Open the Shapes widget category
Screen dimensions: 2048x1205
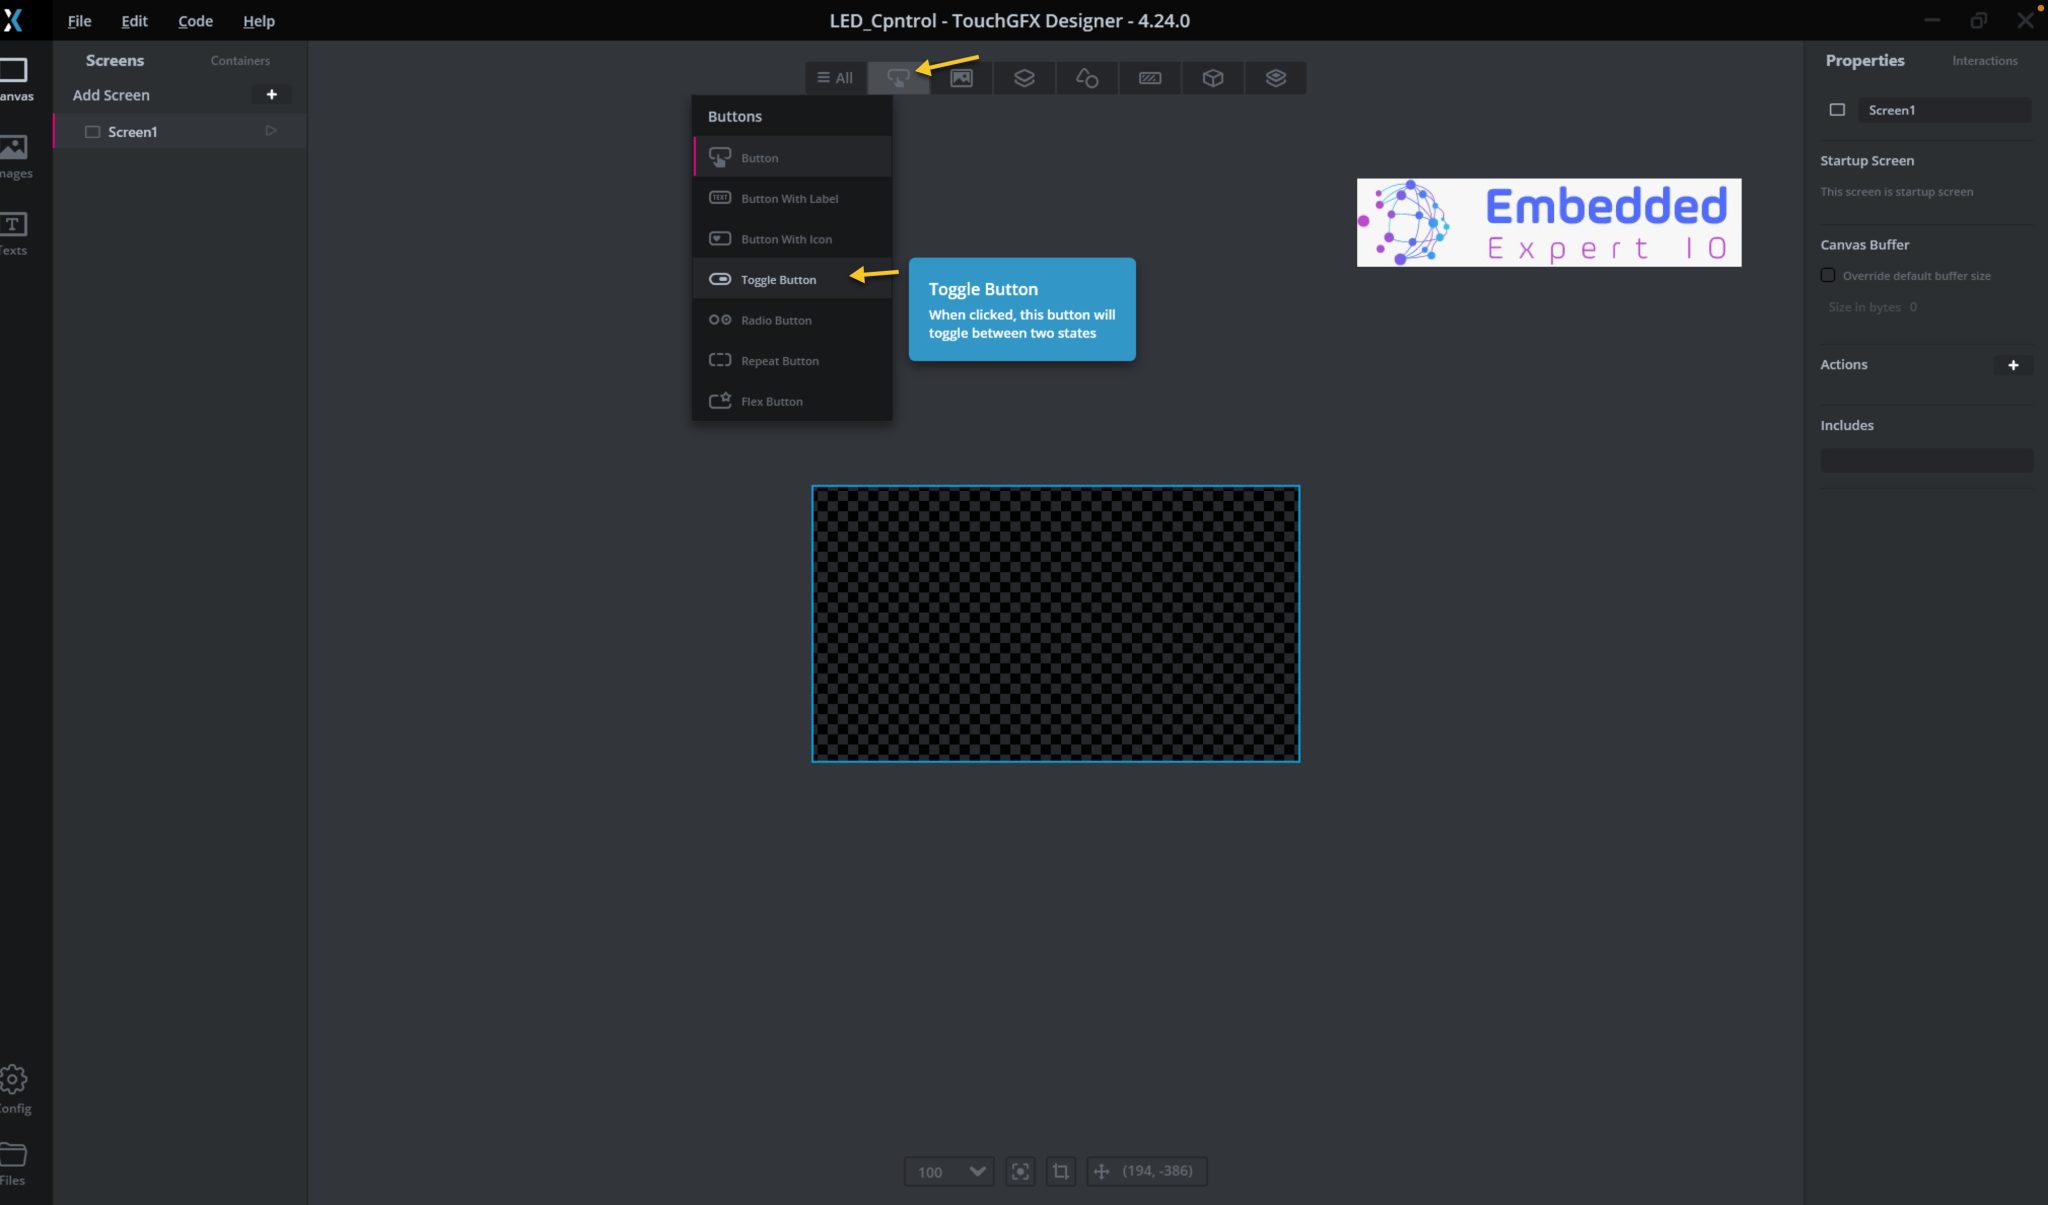pyautogui.click(x=1086, y=78)
